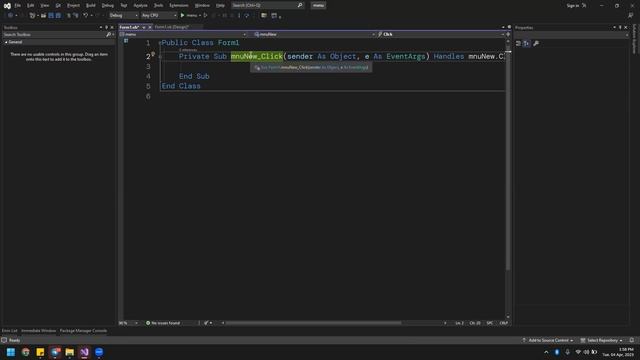Click the Undo toolbar icon
The image size is (640, 360).
tap(85, 16)
